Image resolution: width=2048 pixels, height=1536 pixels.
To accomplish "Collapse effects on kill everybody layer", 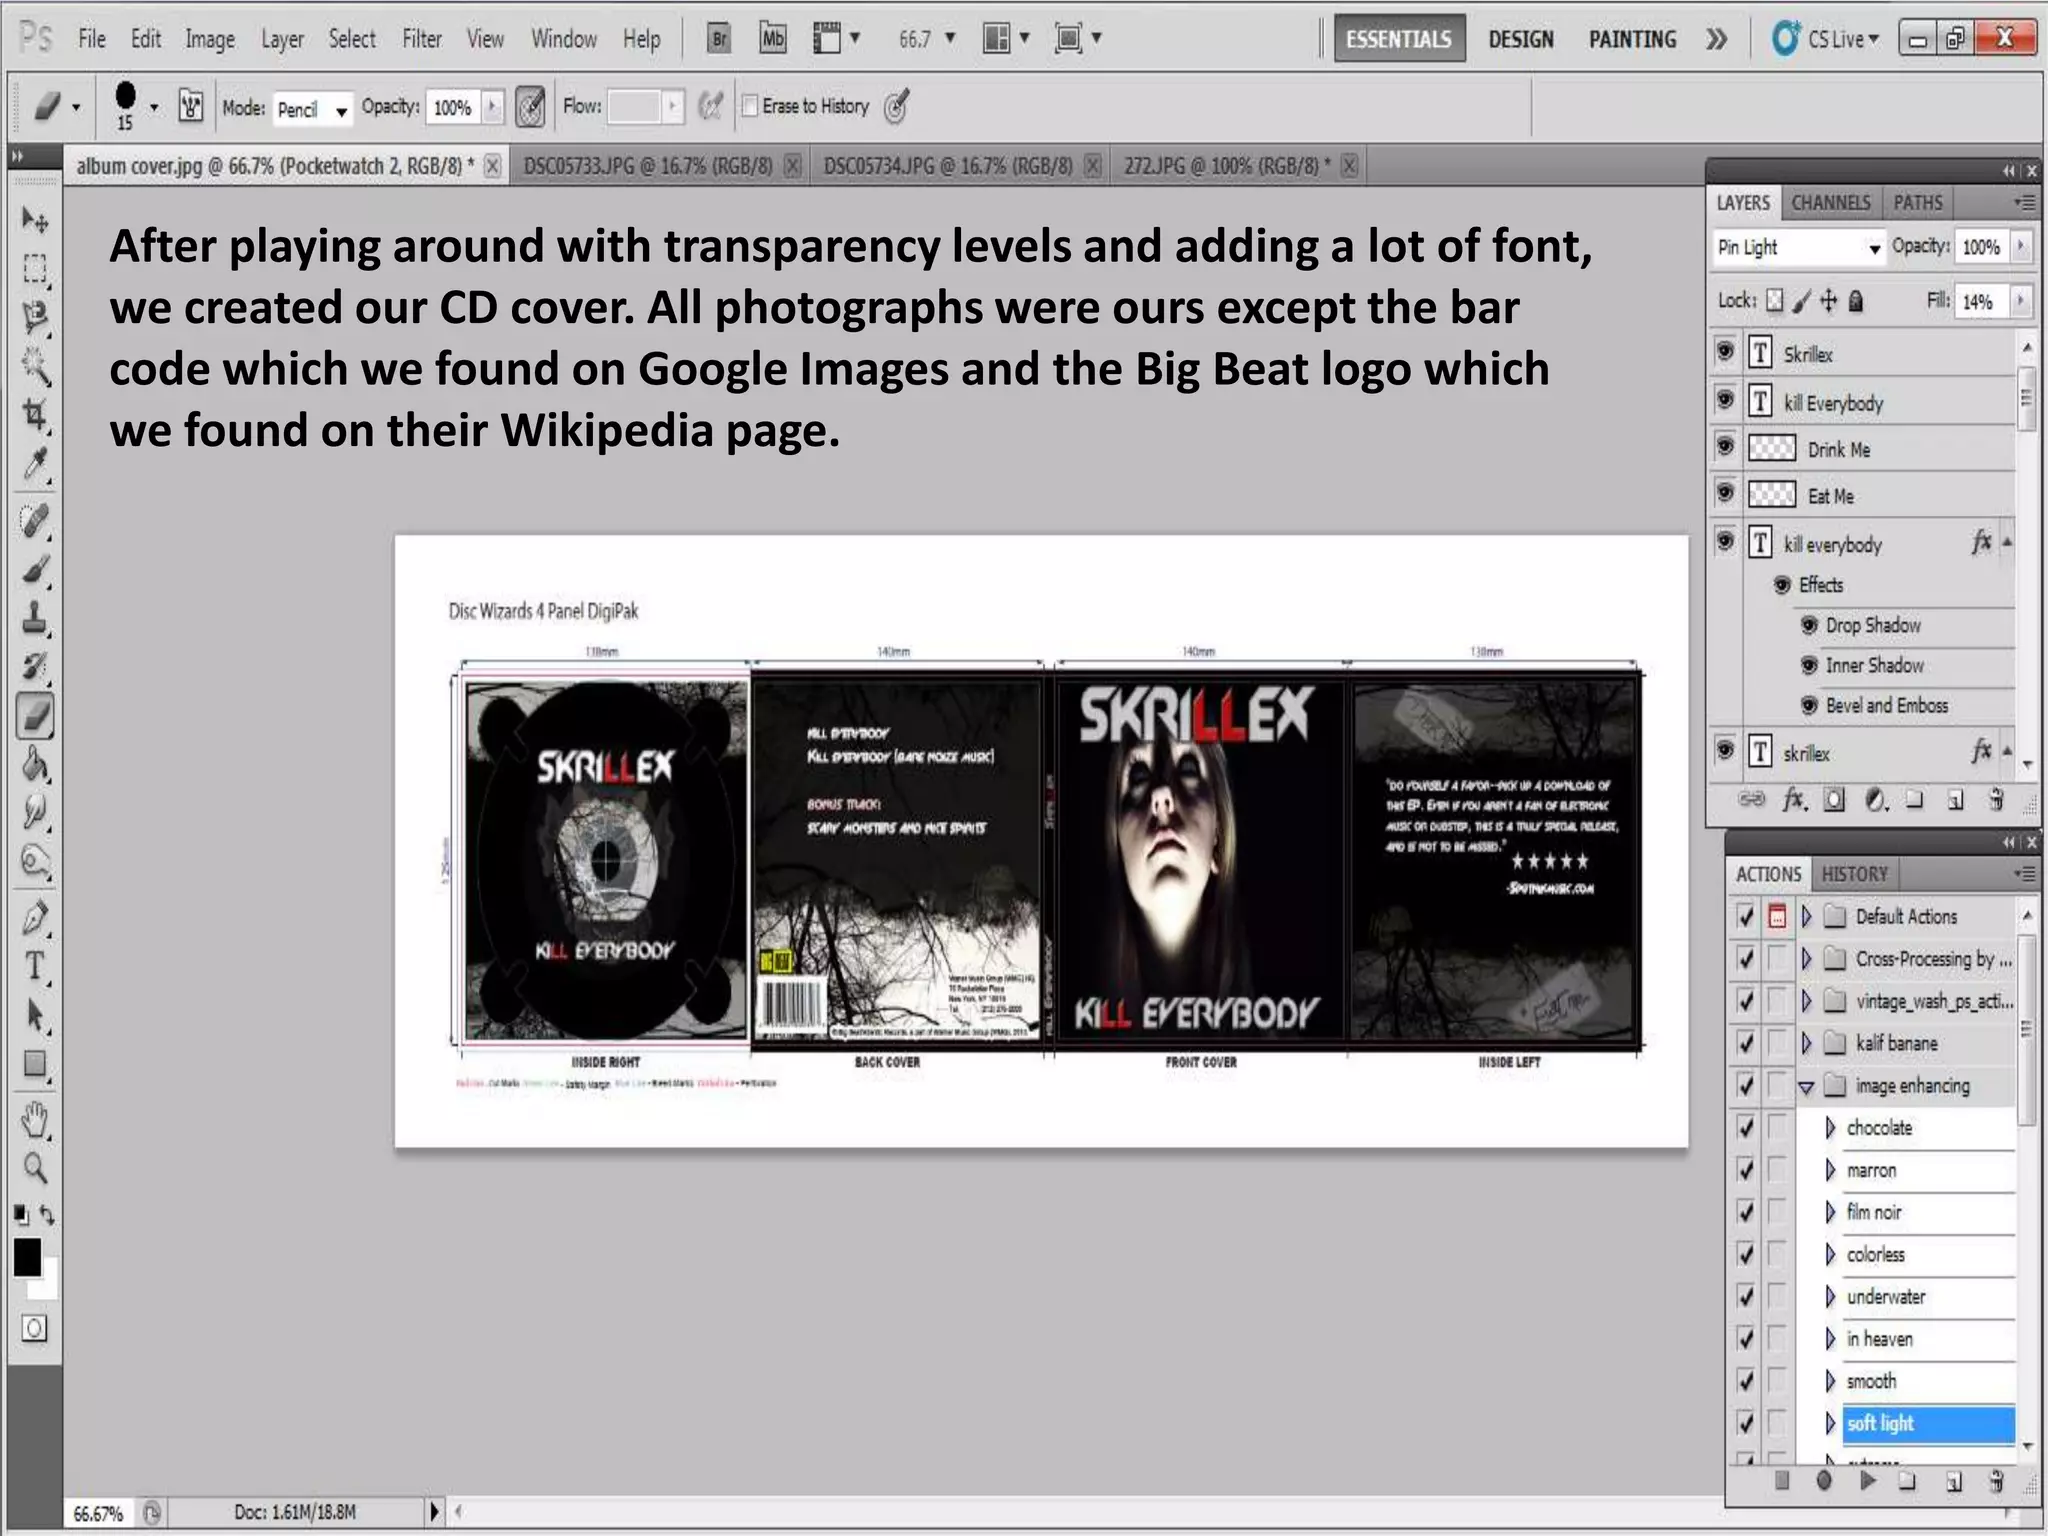I will point(2007,543).
